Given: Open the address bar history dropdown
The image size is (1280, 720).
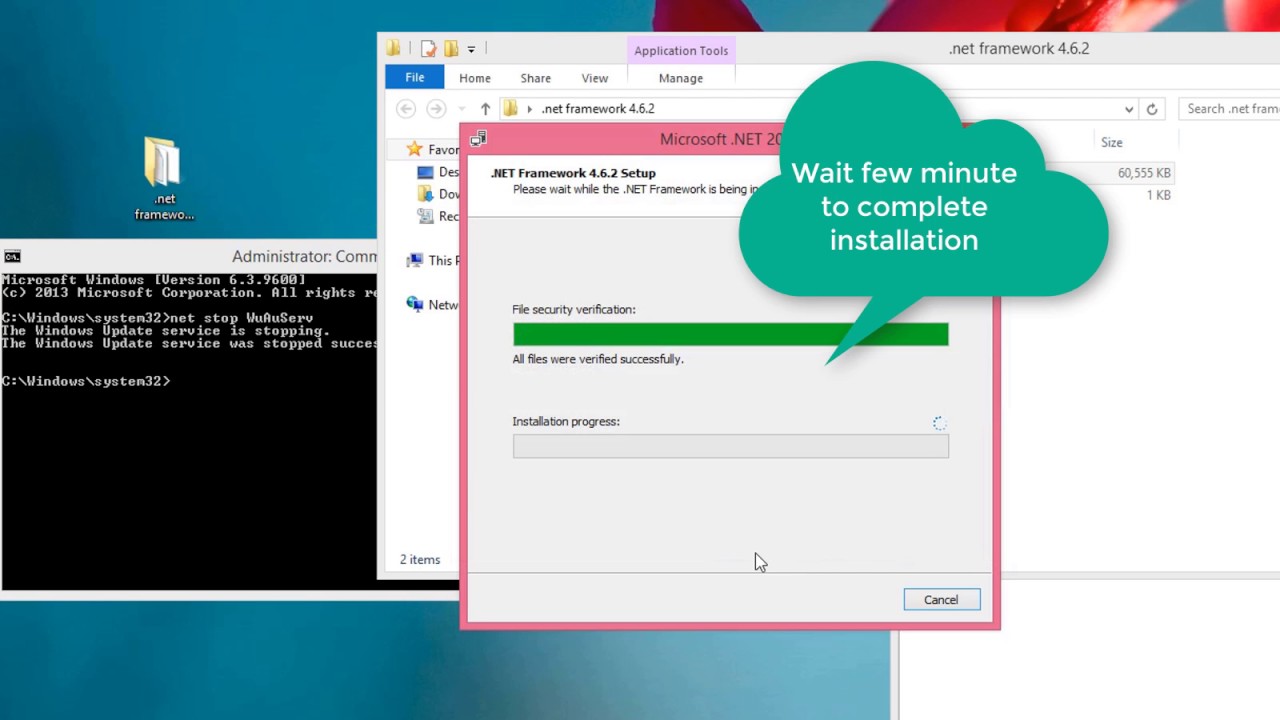Looking at the screenshot, I should (1129, 109).
